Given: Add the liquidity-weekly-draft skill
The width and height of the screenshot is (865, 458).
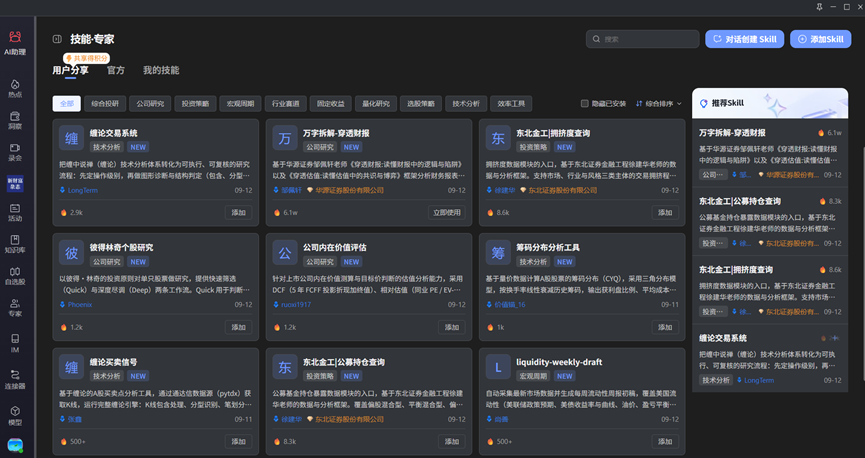Looking at the screenshot, I should tap(665, 441).
